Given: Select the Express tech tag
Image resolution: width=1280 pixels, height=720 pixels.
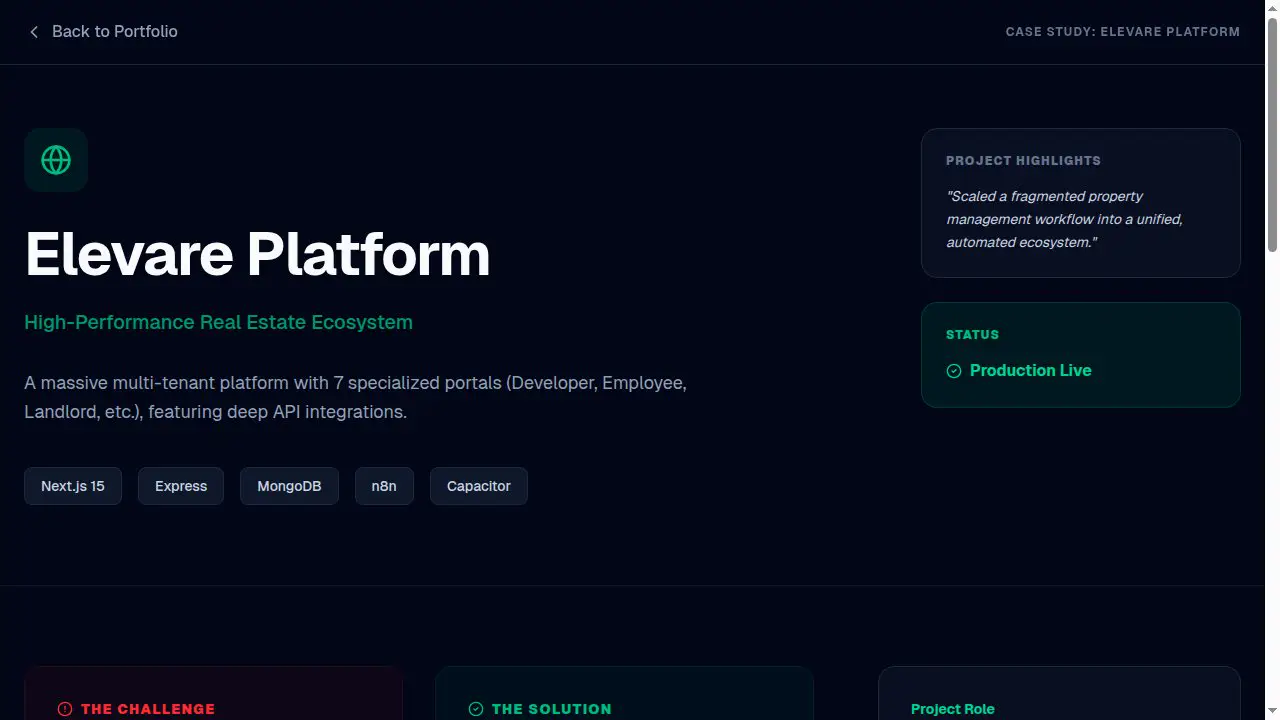Looking at the screenshot, I should pos(181,486).
